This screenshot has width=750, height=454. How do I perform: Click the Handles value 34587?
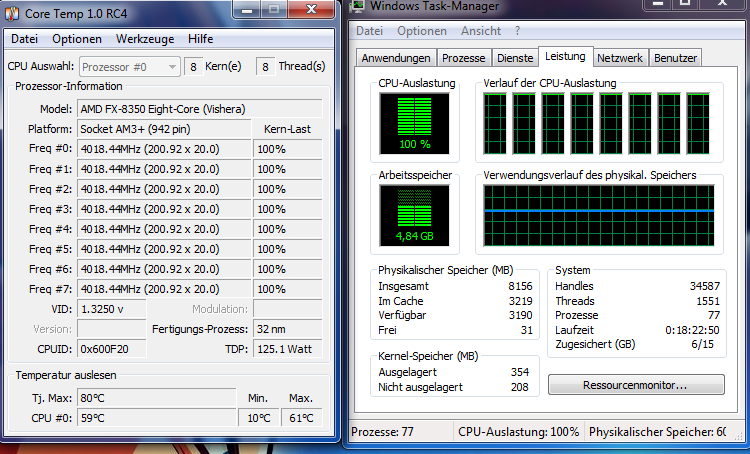[705, 286]
